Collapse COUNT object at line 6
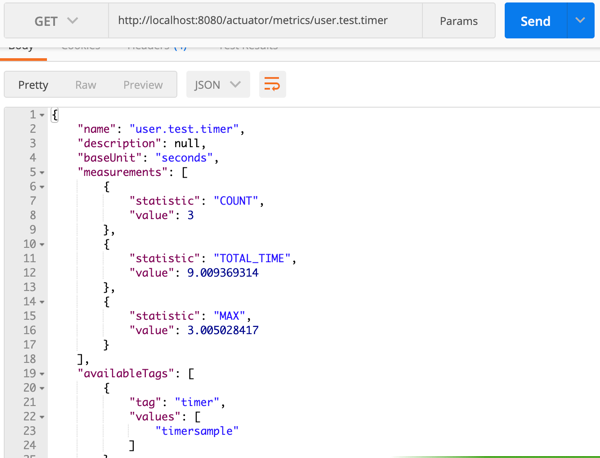Image resolution: width=600 pixels, height=458 pixels. coord(42,187)
